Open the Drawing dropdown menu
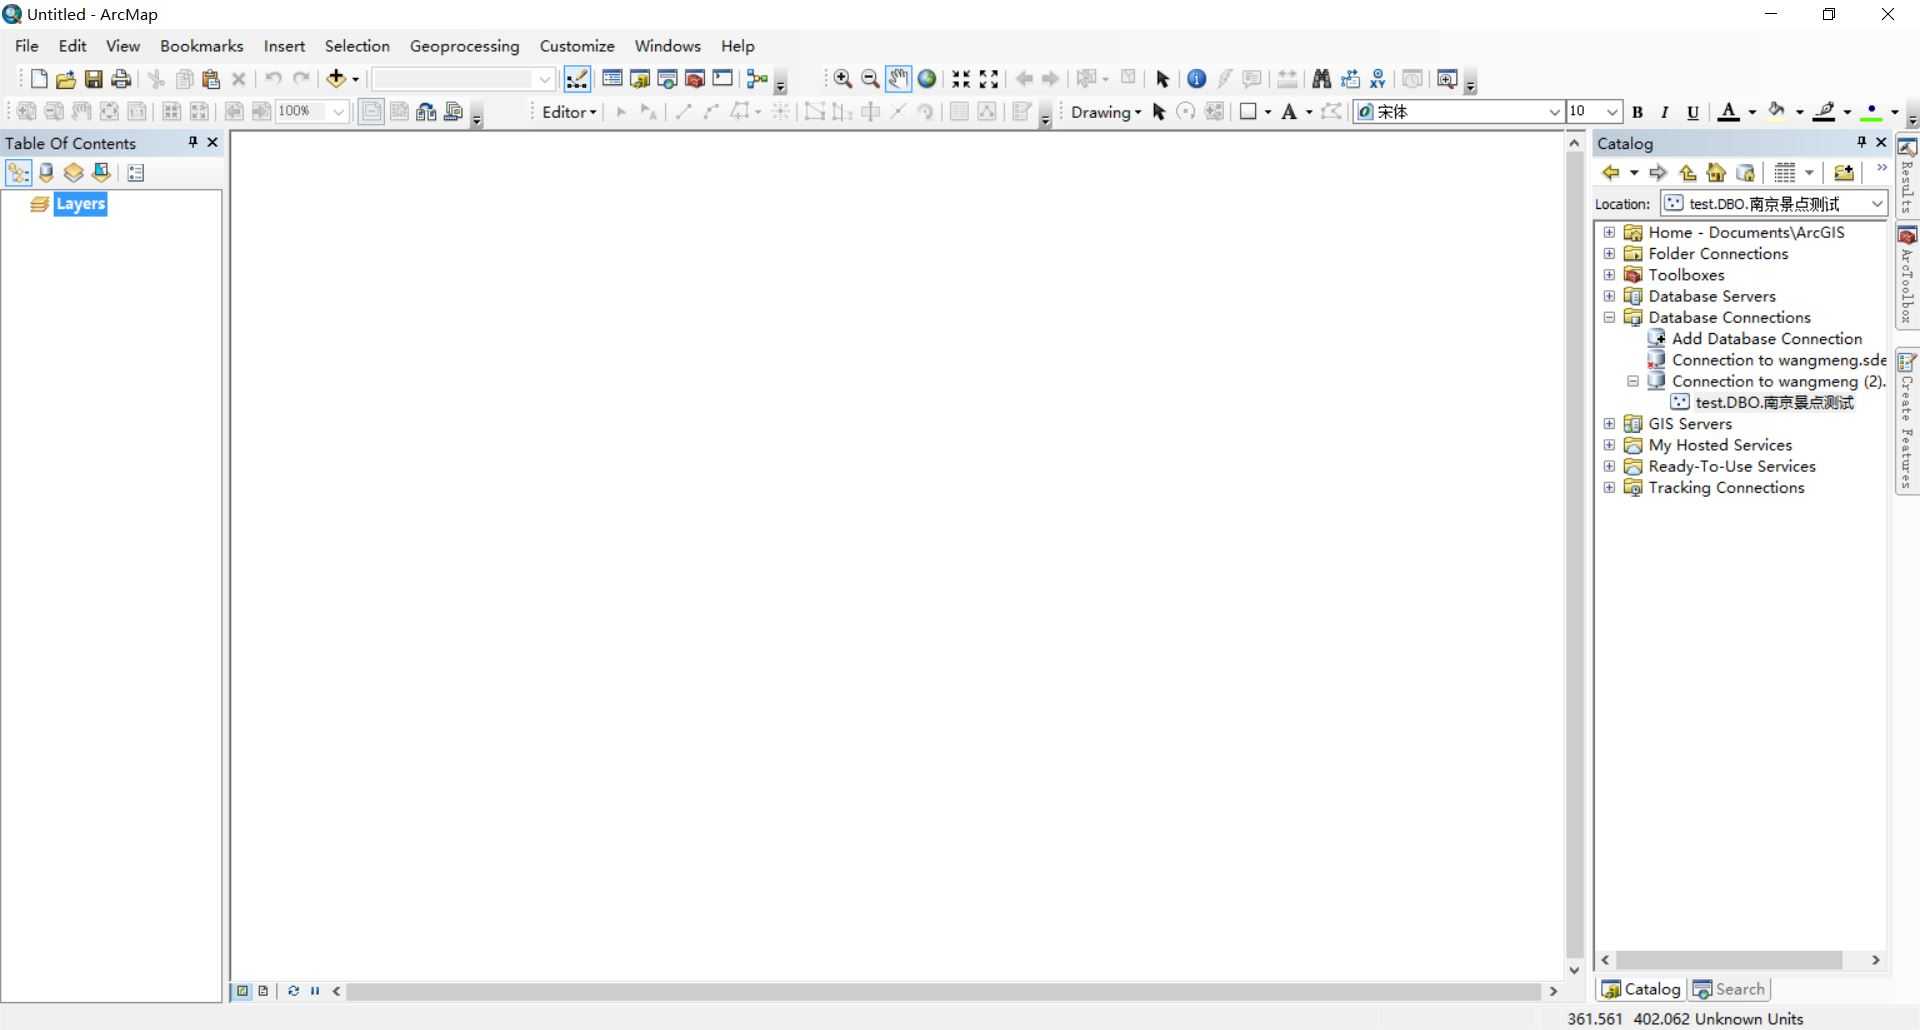This screenshot has width=1920, height=1030. click(1106, 112)
